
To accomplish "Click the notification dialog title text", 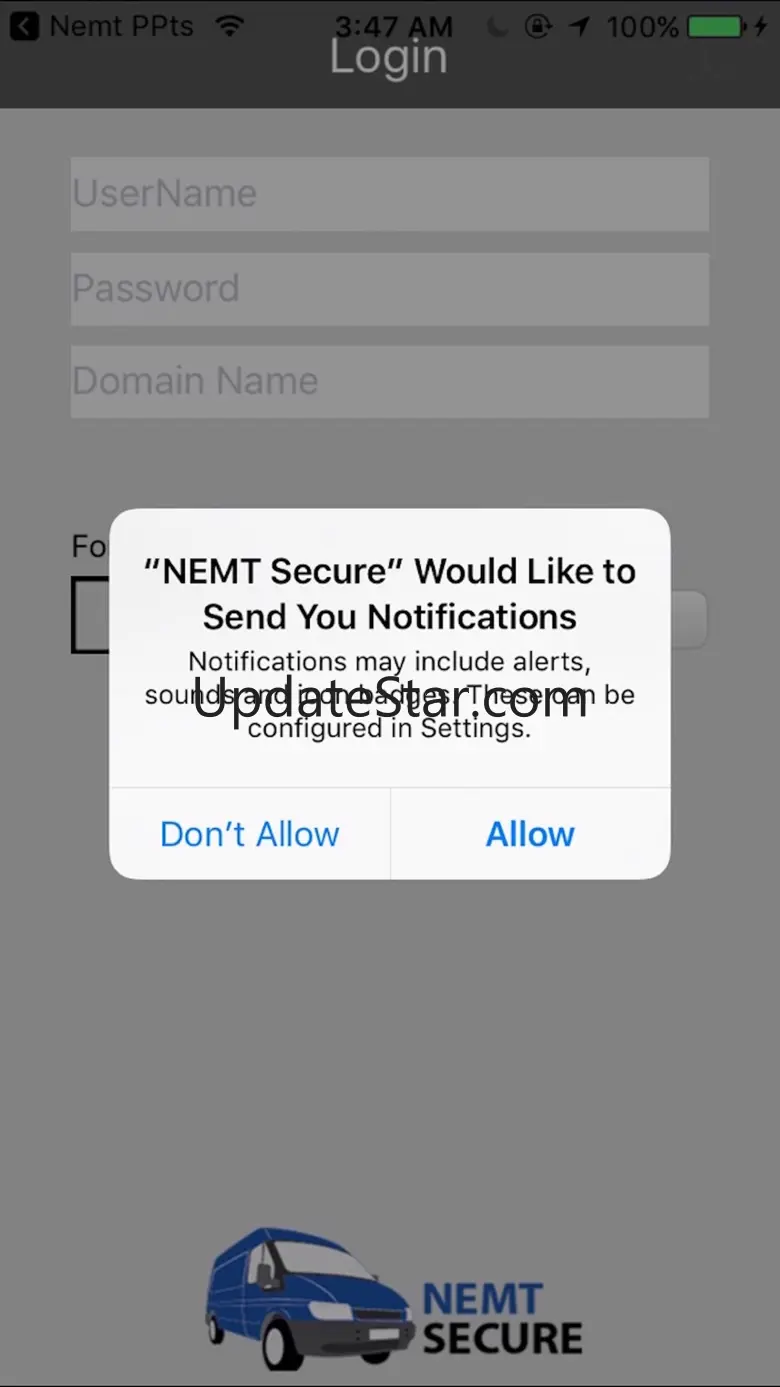I will coord(390,593).
